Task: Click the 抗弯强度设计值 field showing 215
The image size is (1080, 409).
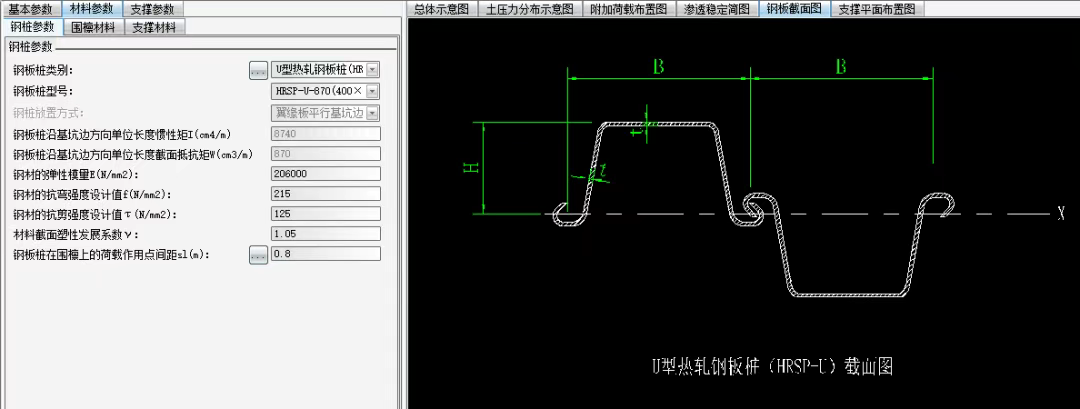Action: coord(325,194)
